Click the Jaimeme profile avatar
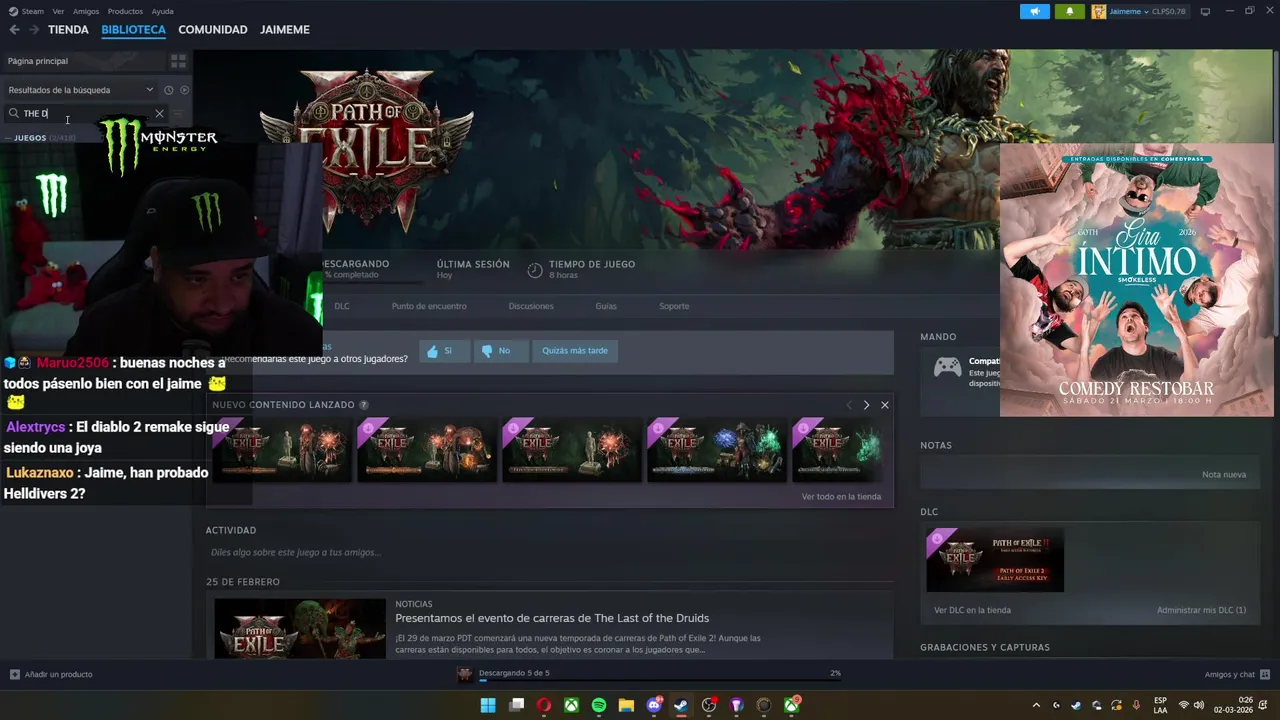Image resolution: width=1280 pixels, height=720 pixels. point(1099,11)
